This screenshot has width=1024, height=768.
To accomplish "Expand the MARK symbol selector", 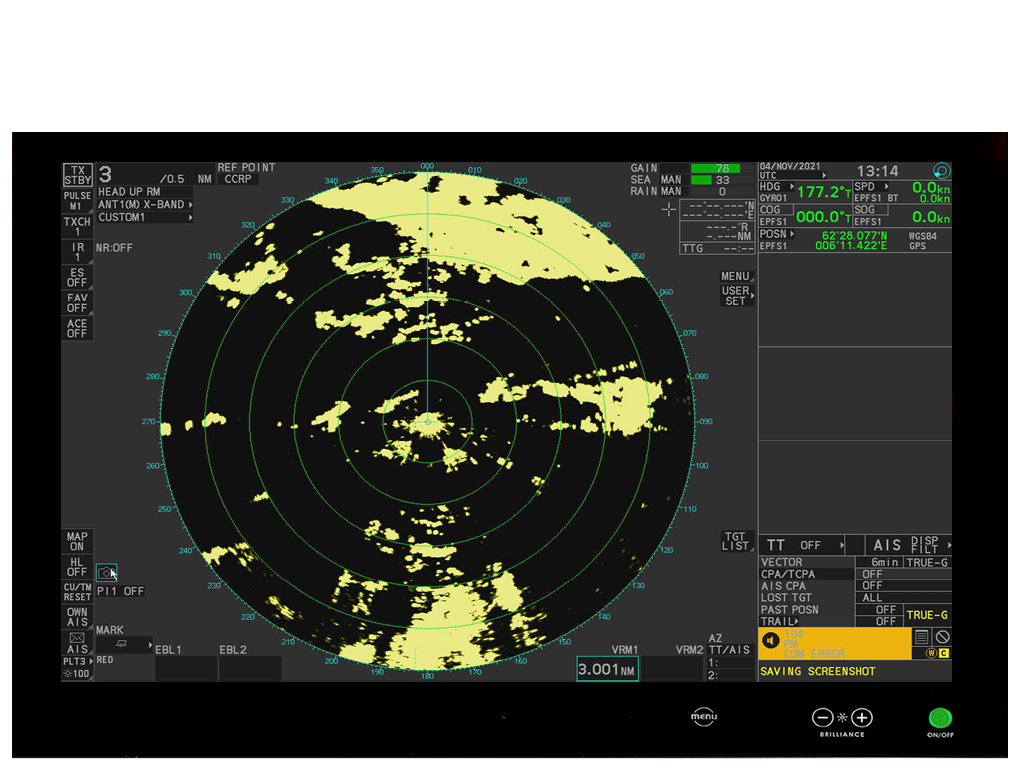I will point(124,644).
